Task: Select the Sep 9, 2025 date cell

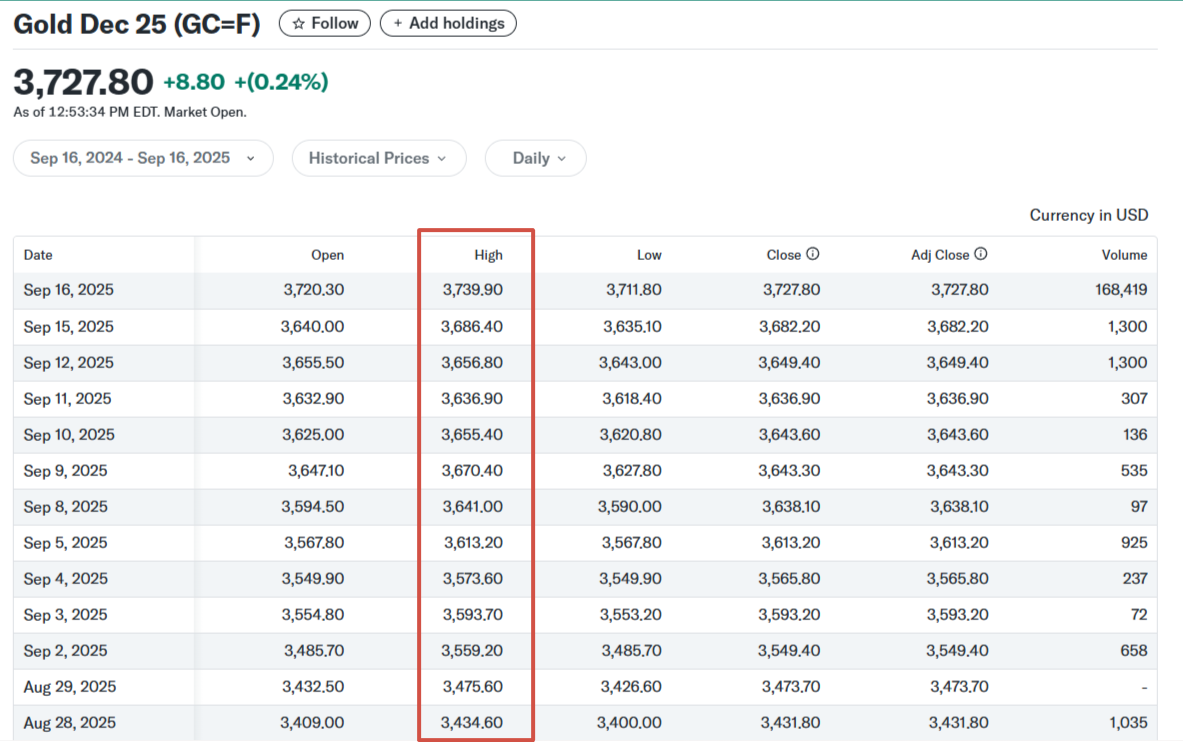Action: 66,471
